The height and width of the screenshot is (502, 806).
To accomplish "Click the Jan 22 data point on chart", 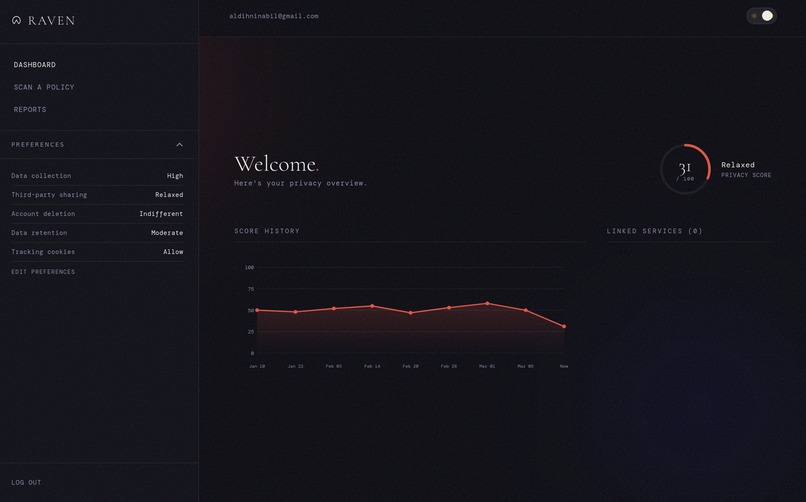I will (x=295, y=312).
